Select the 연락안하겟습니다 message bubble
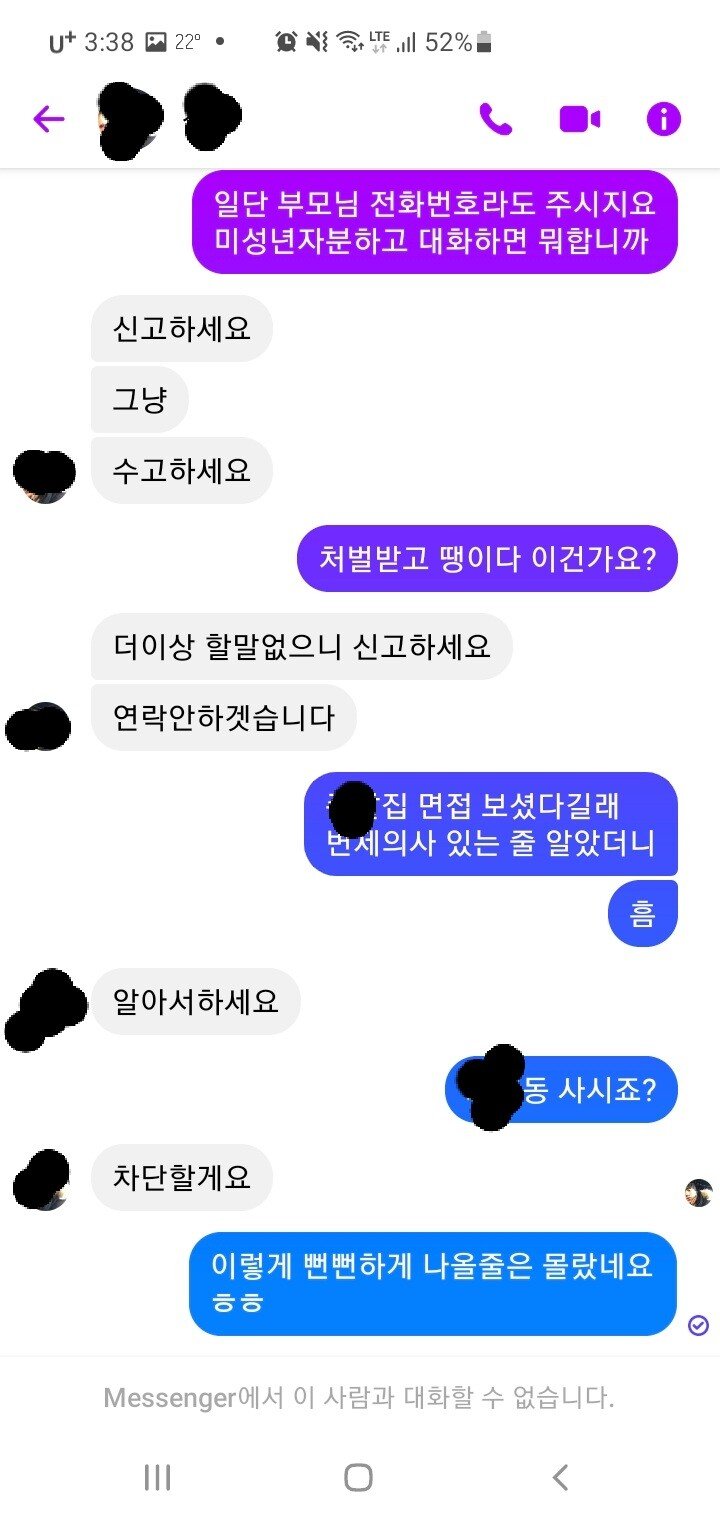The height and width of the screenshot is (1520, 720). tap(223, 717)
